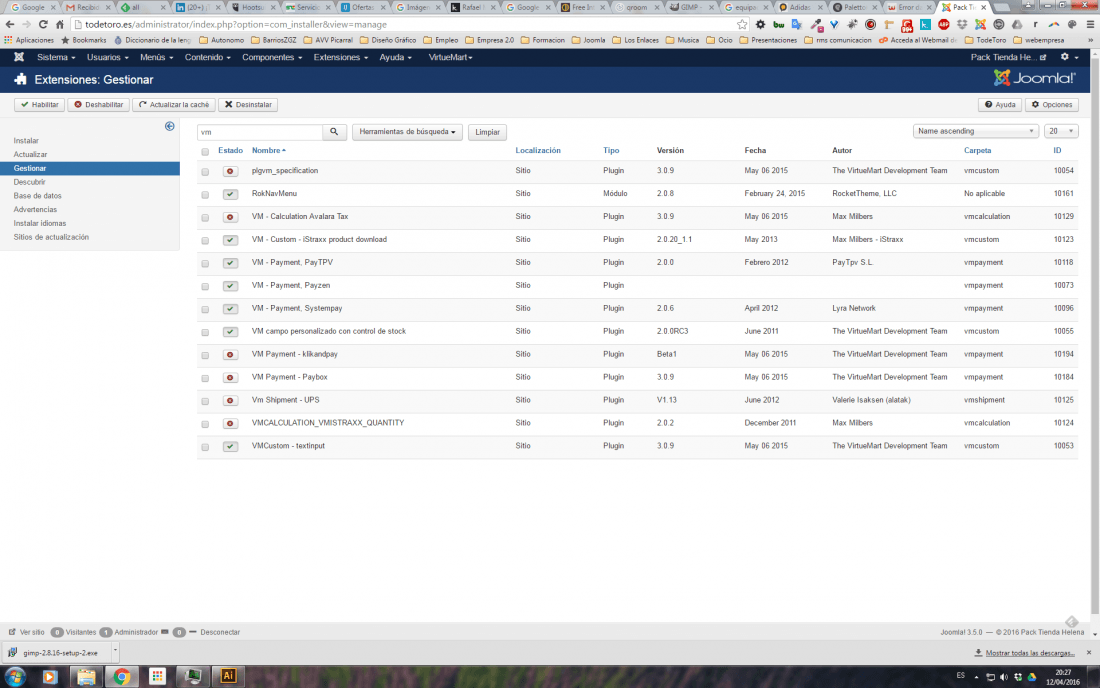Open Sitios de actualización in sidebar
1100x688 pixels.
(51, 237)
